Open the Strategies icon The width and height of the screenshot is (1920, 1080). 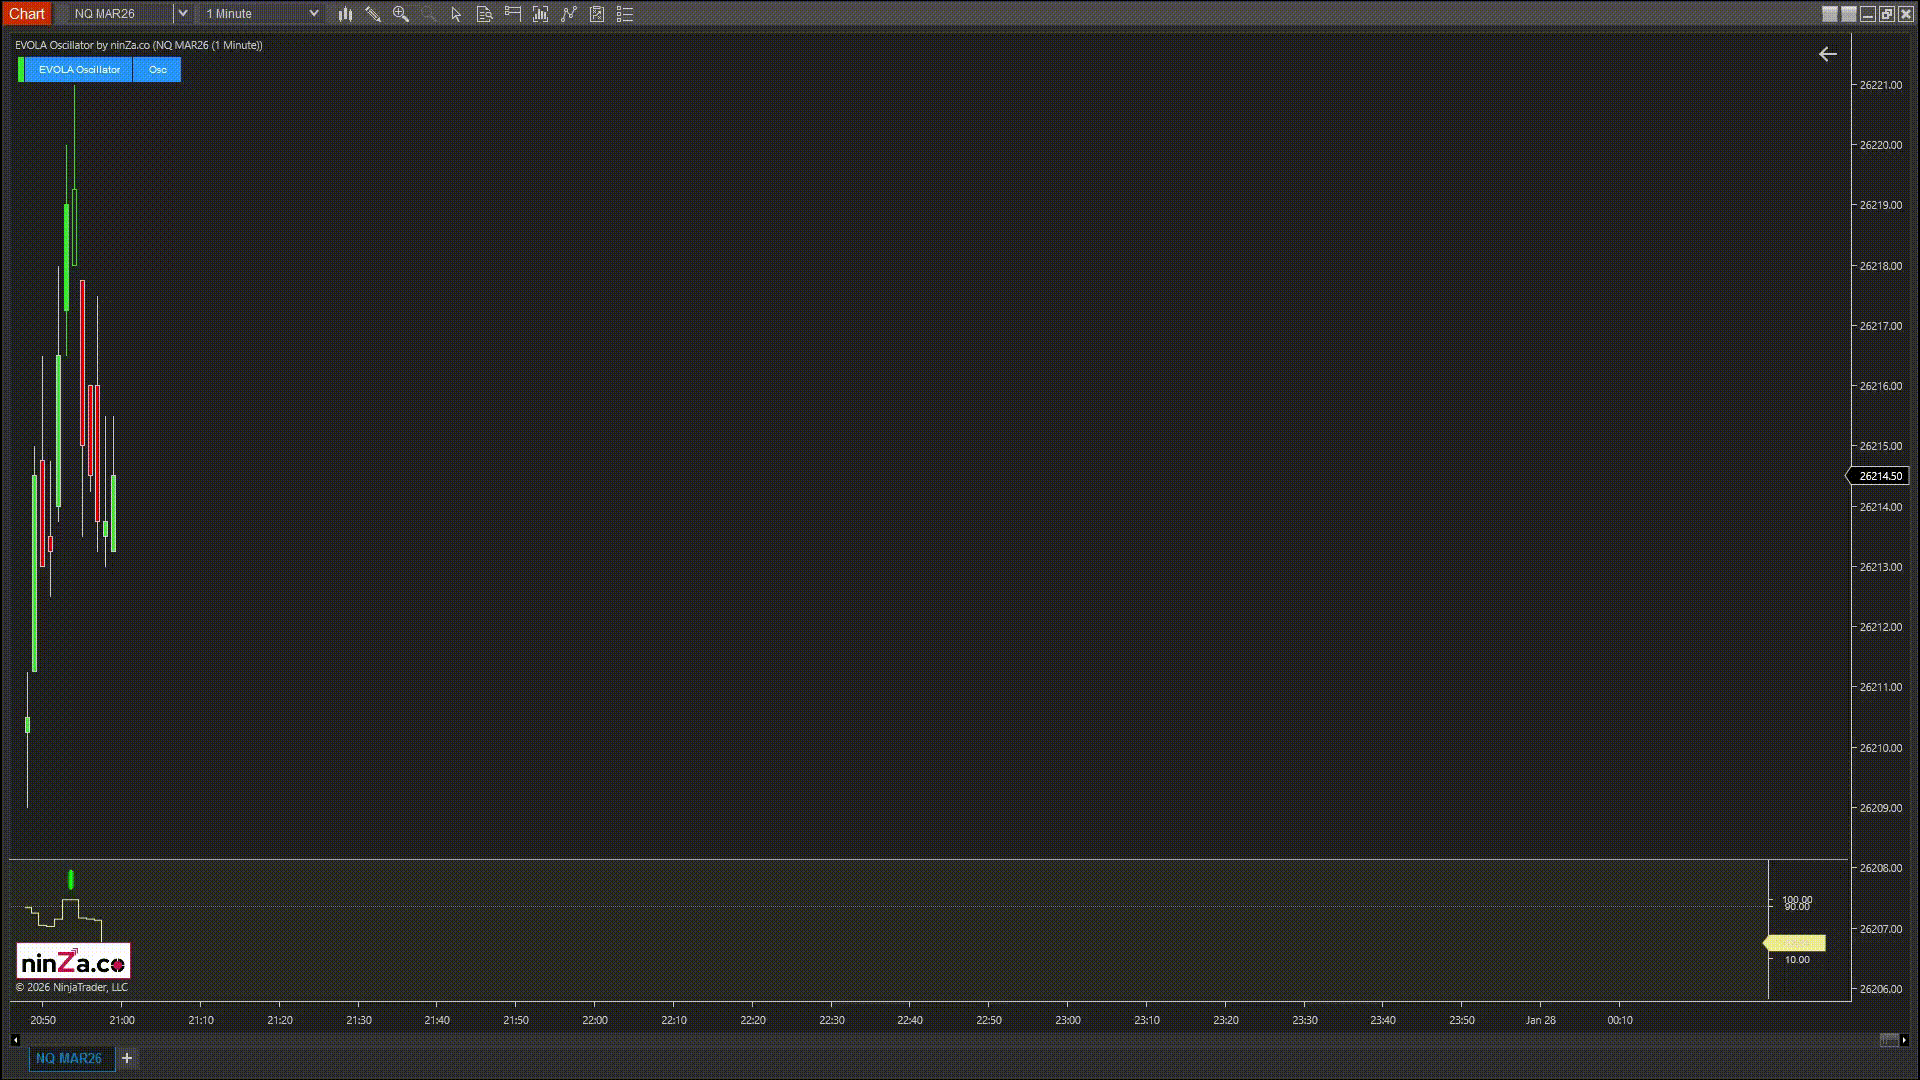click(597, 14)
